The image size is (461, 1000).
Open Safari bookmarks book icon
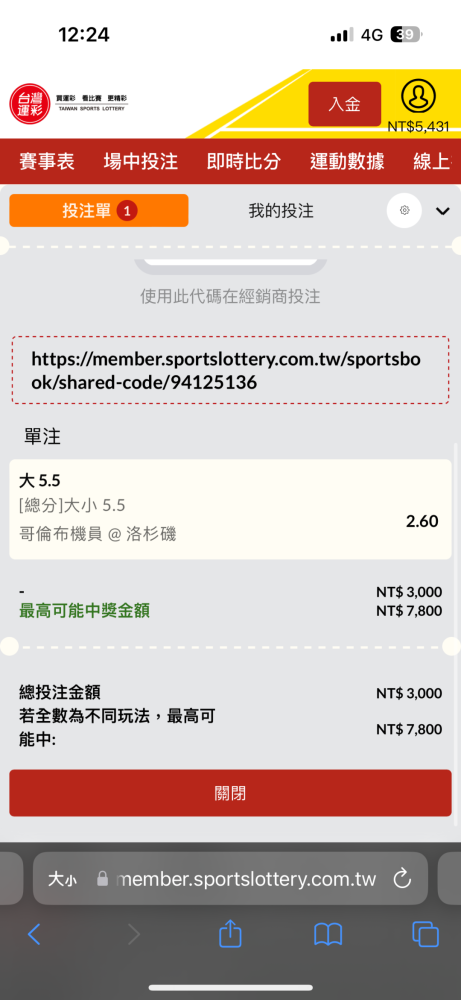[x=328, y=935]
